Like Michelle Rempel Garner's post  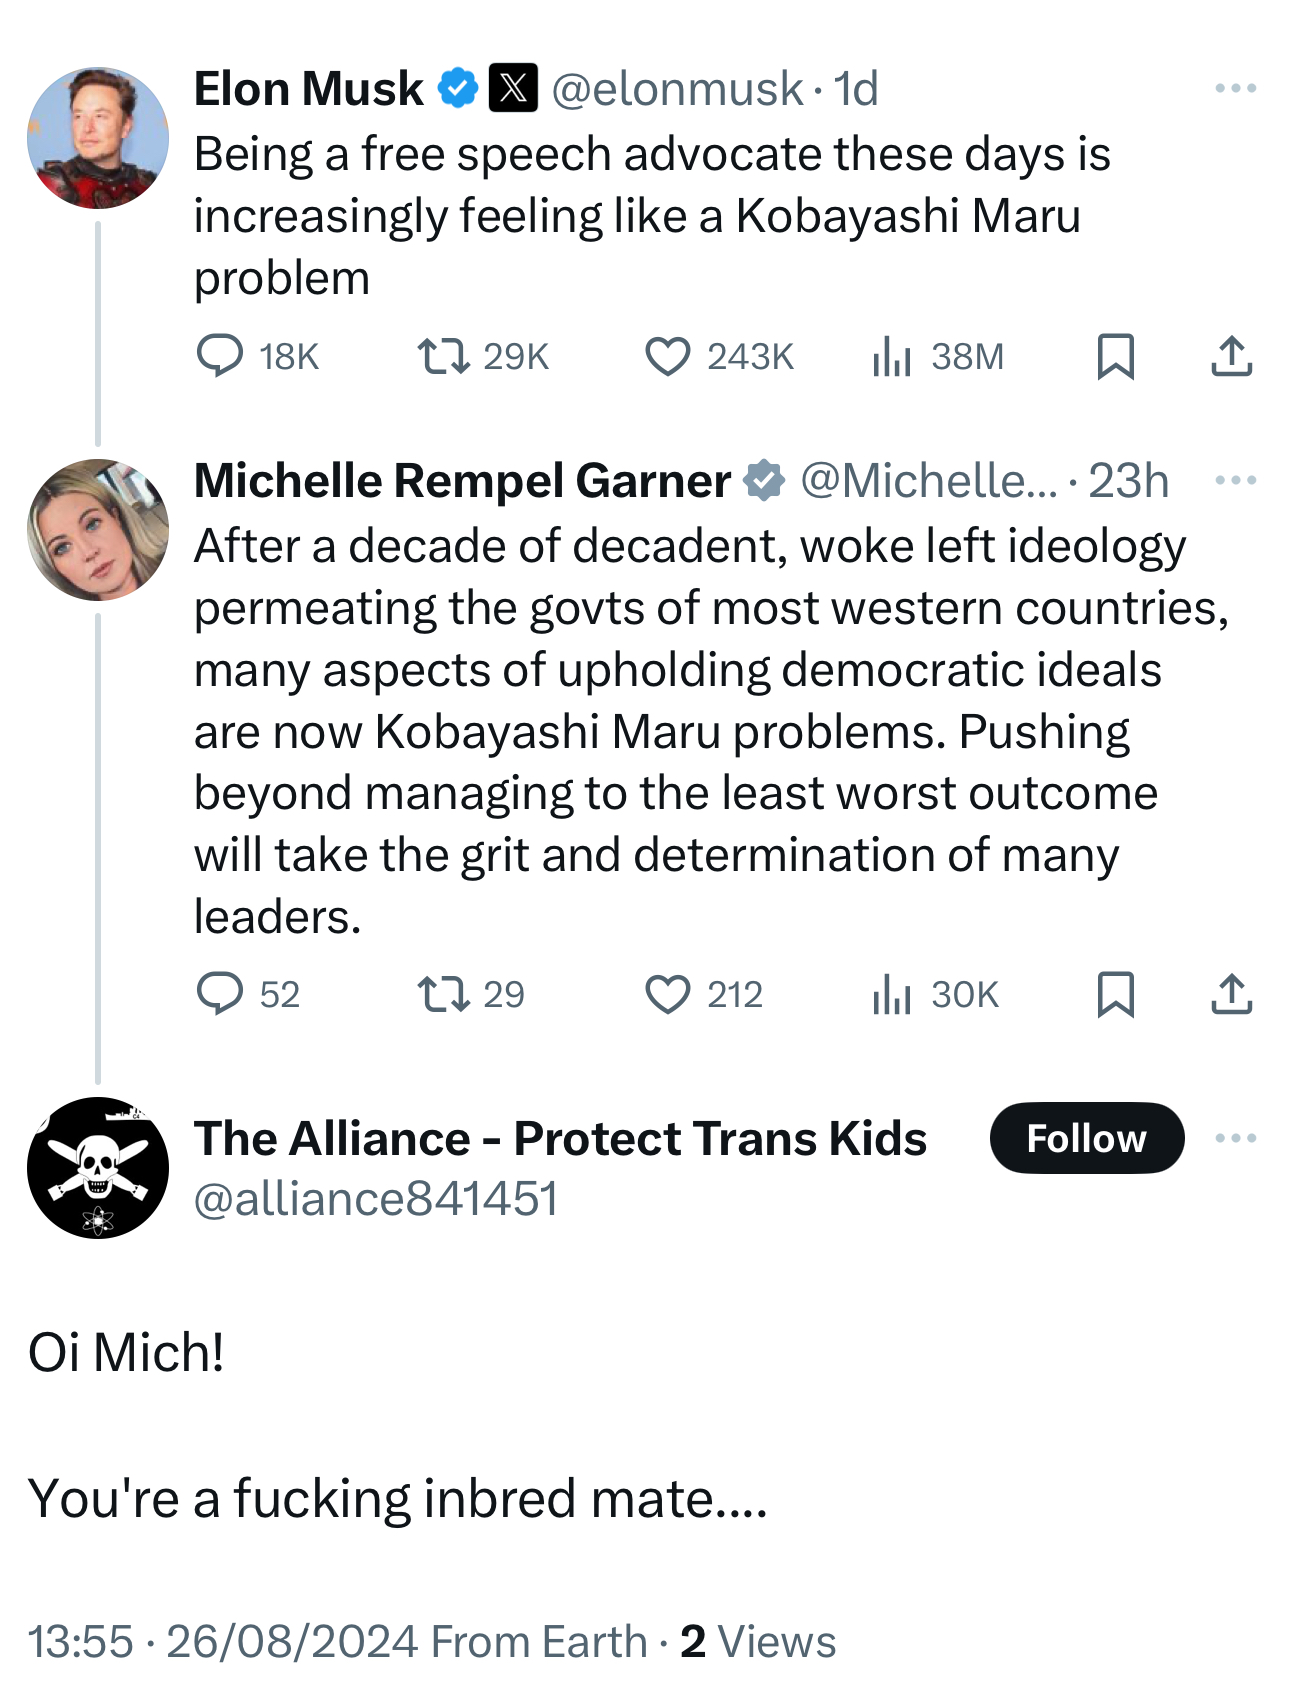pyautogui.click(x=667, y=994)
